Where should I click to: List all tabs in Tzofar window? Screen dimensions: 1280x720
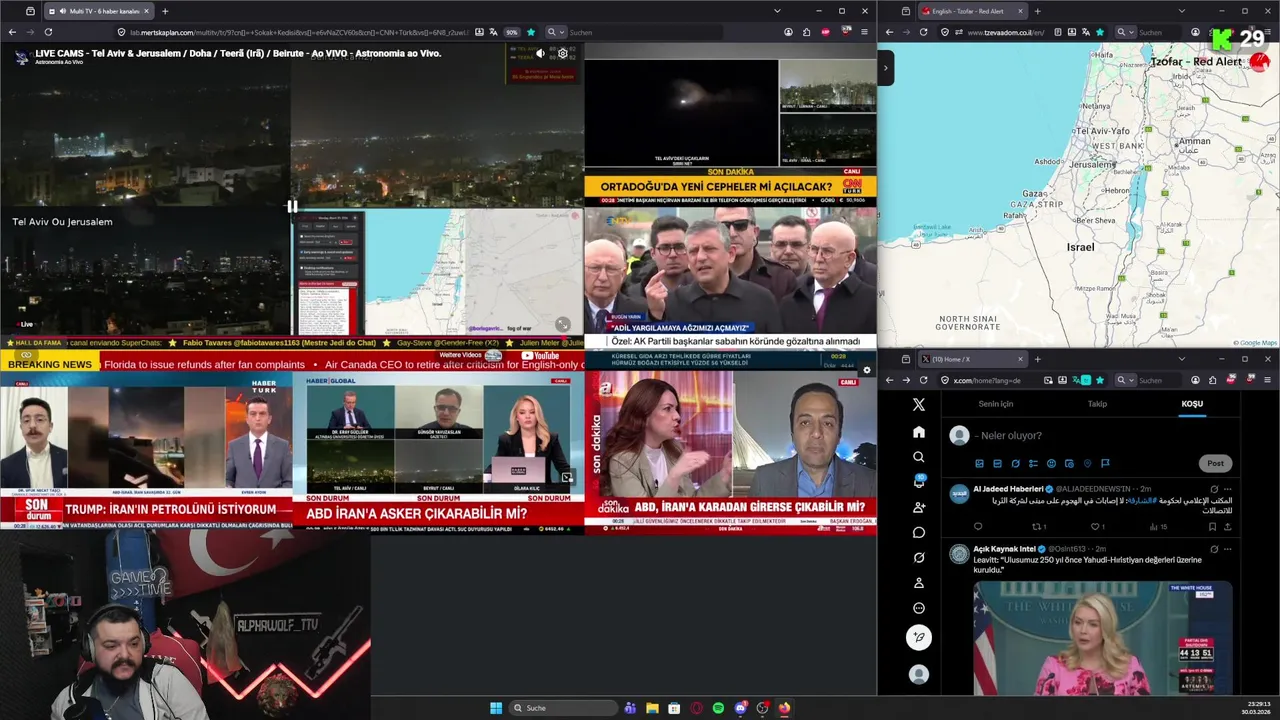point(1181,11)
